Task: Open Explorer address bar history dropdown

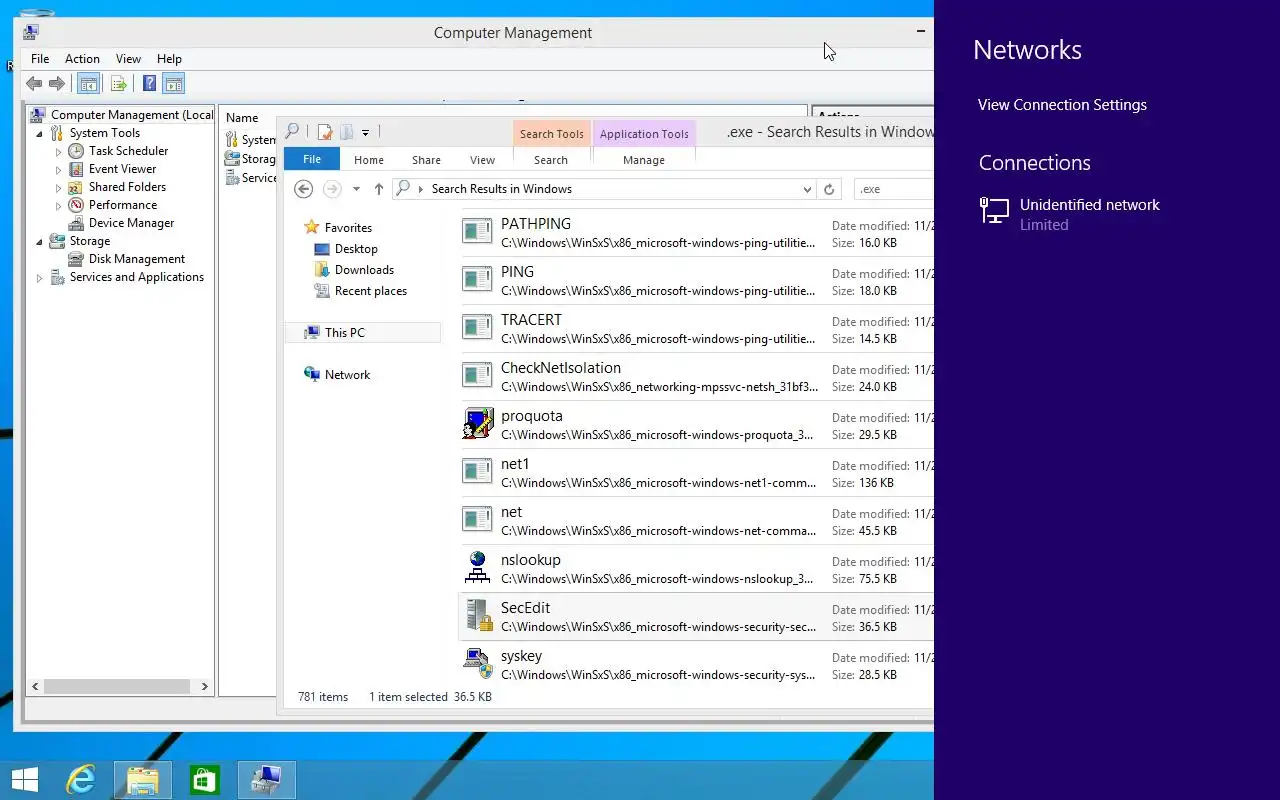Action: 807,189
